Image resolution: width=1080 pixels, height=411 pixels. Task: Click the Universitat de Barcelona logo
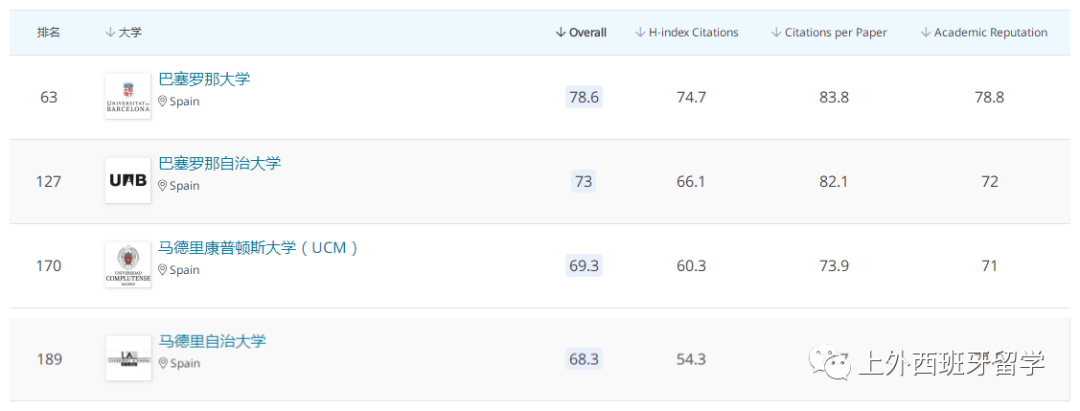pyautogui.click(x=128, y=96)
